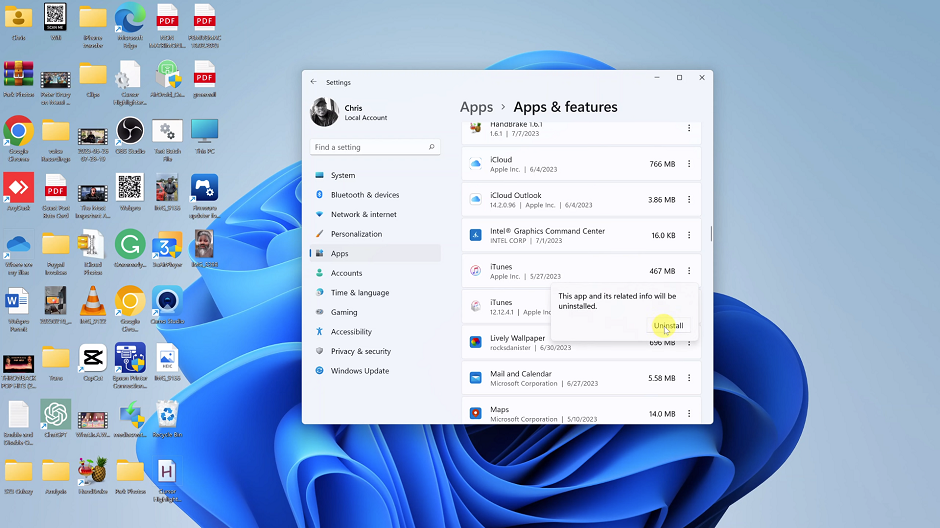
Task: Open the three-dot menu for Mail and Calendar
Action: [x=689, y=378]
